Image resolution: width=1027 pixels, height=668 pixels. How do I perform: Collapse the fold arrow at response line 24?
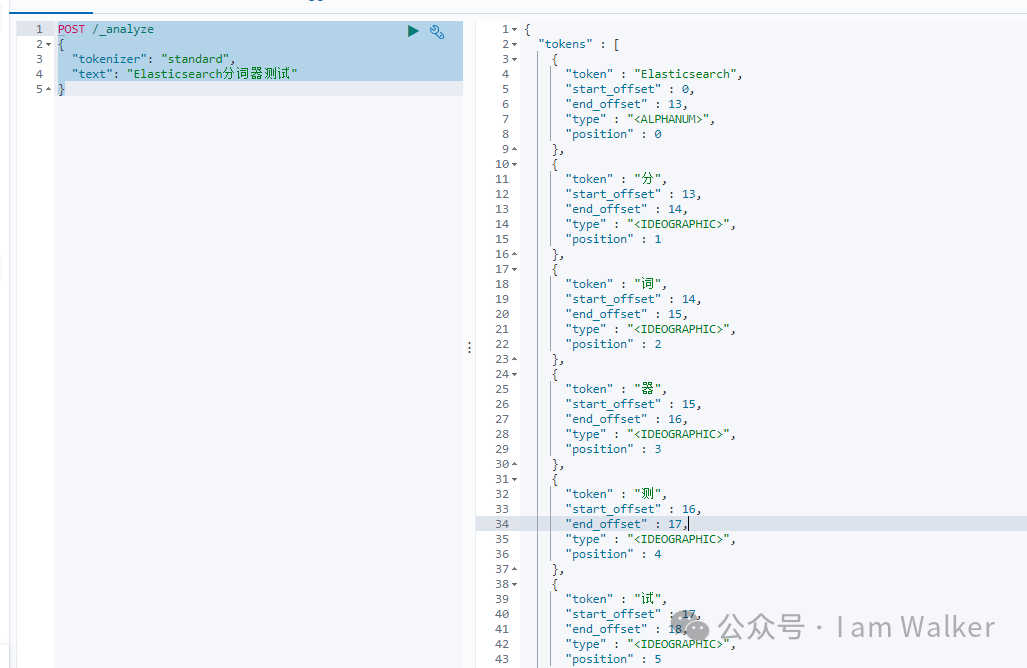click(515, 375)
